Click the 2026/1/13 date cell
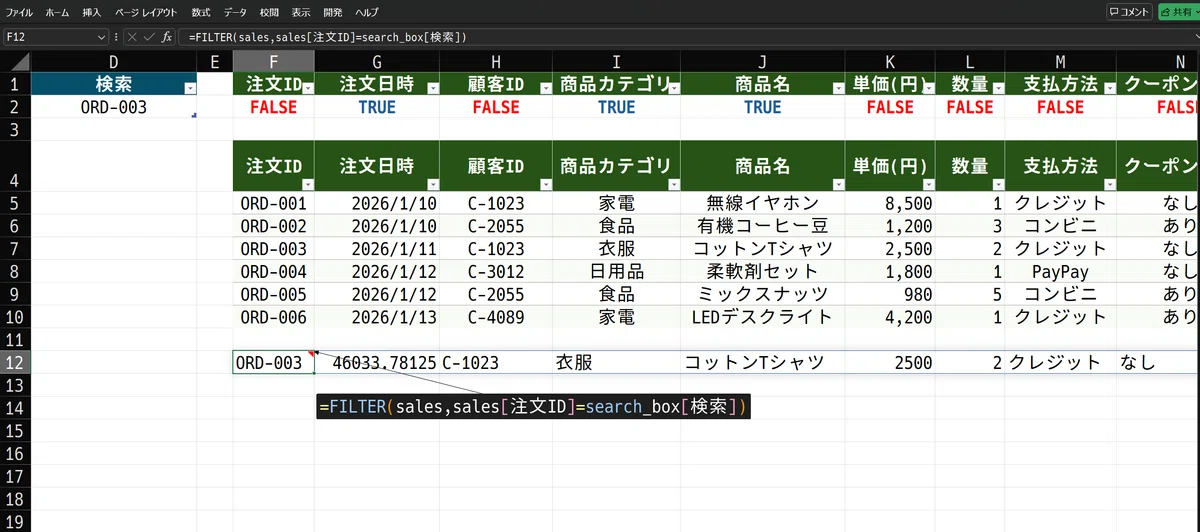The height and width of the screenshot is (532, 1200). [x=377, y=317]
